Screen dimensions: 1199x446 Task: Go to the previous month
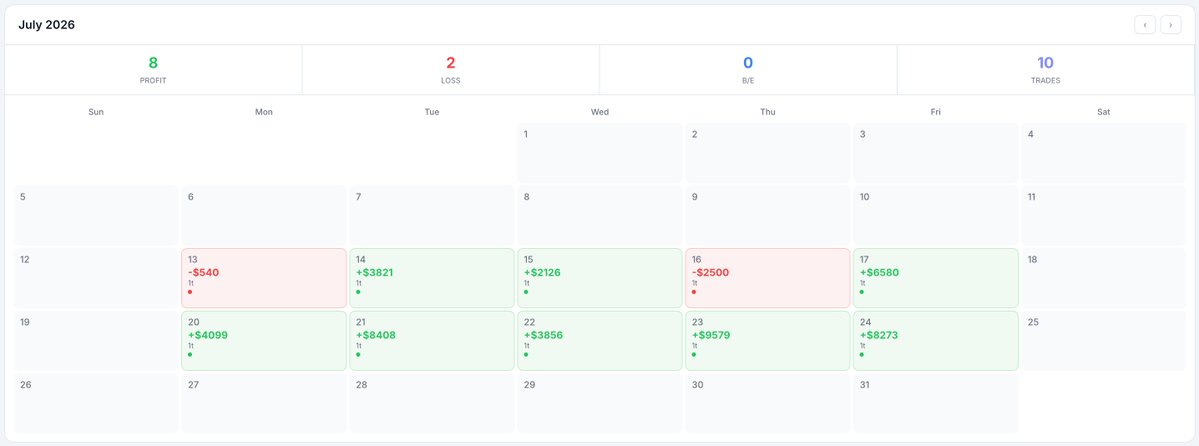point(1145,25)
